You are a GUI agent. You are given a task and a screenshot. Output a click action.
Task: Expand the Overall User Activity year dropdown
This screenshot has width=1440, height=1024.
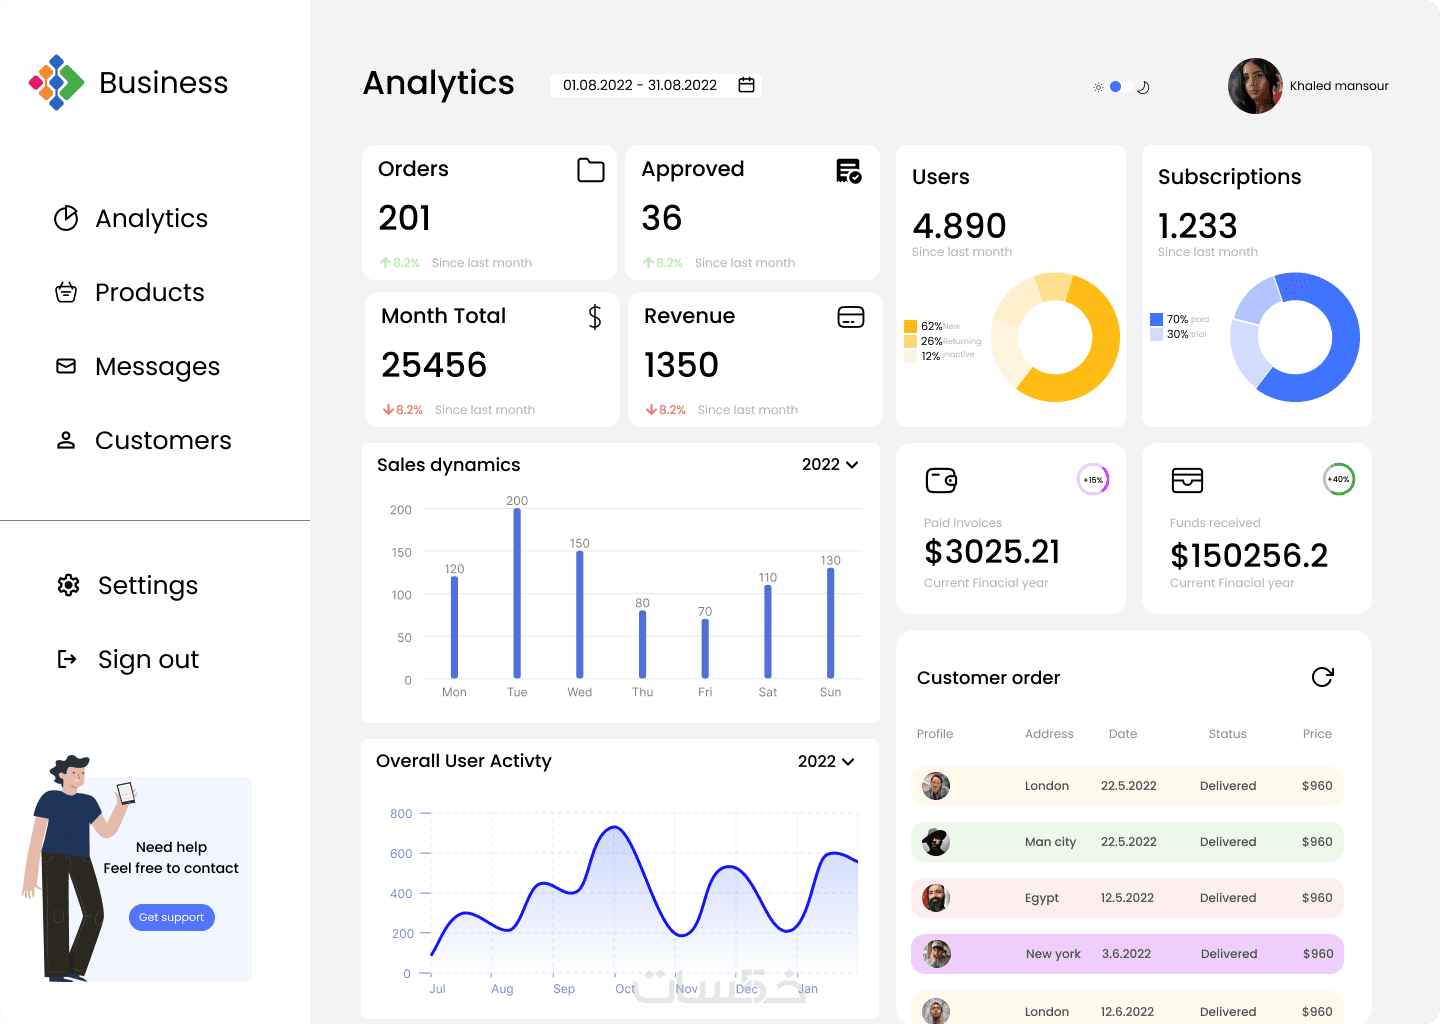(x=826, y=762)
